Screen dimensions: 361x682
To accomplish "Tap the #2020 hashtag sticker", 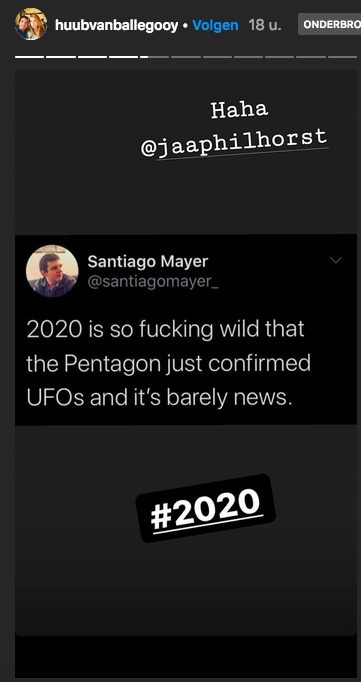I will [206, 508].
